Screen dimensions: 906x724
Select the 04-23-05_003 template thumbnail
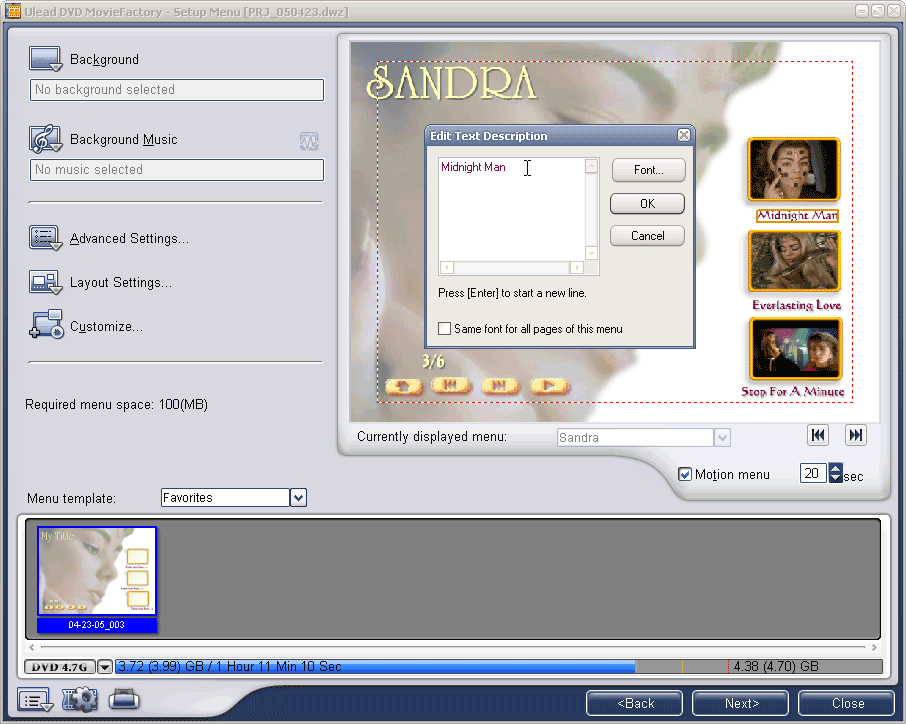[96, 578]
